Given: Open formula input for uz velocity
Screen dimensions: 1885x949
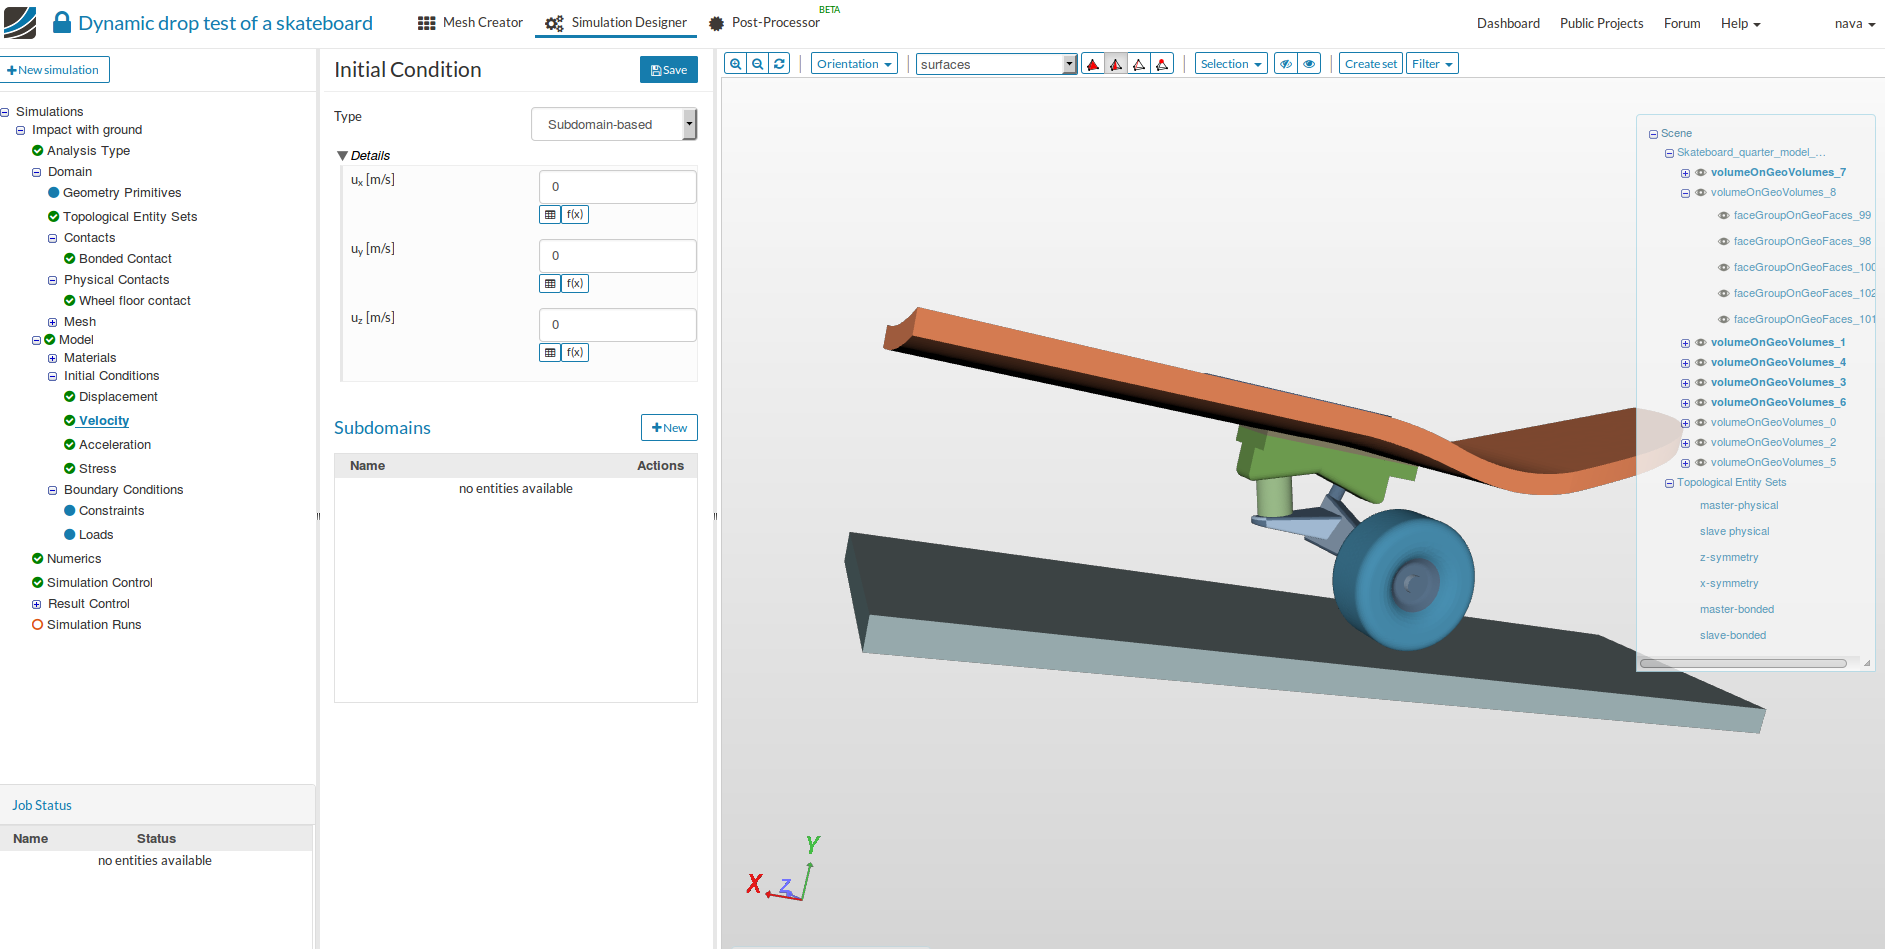Looking at the screenshot, I should coord(575,352).
